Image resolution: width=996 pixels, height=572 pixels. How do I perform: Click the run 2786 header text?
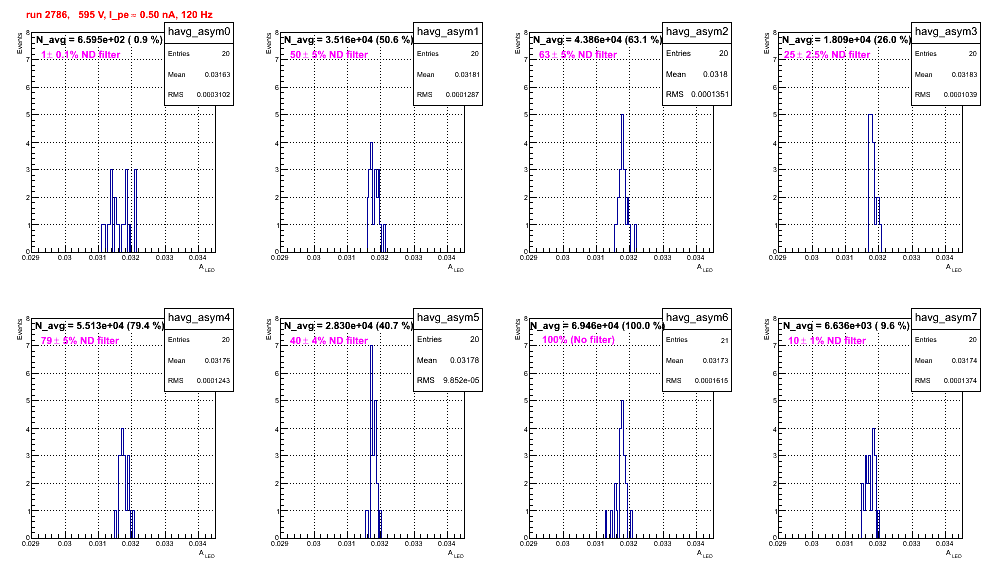tap(119, 15)
